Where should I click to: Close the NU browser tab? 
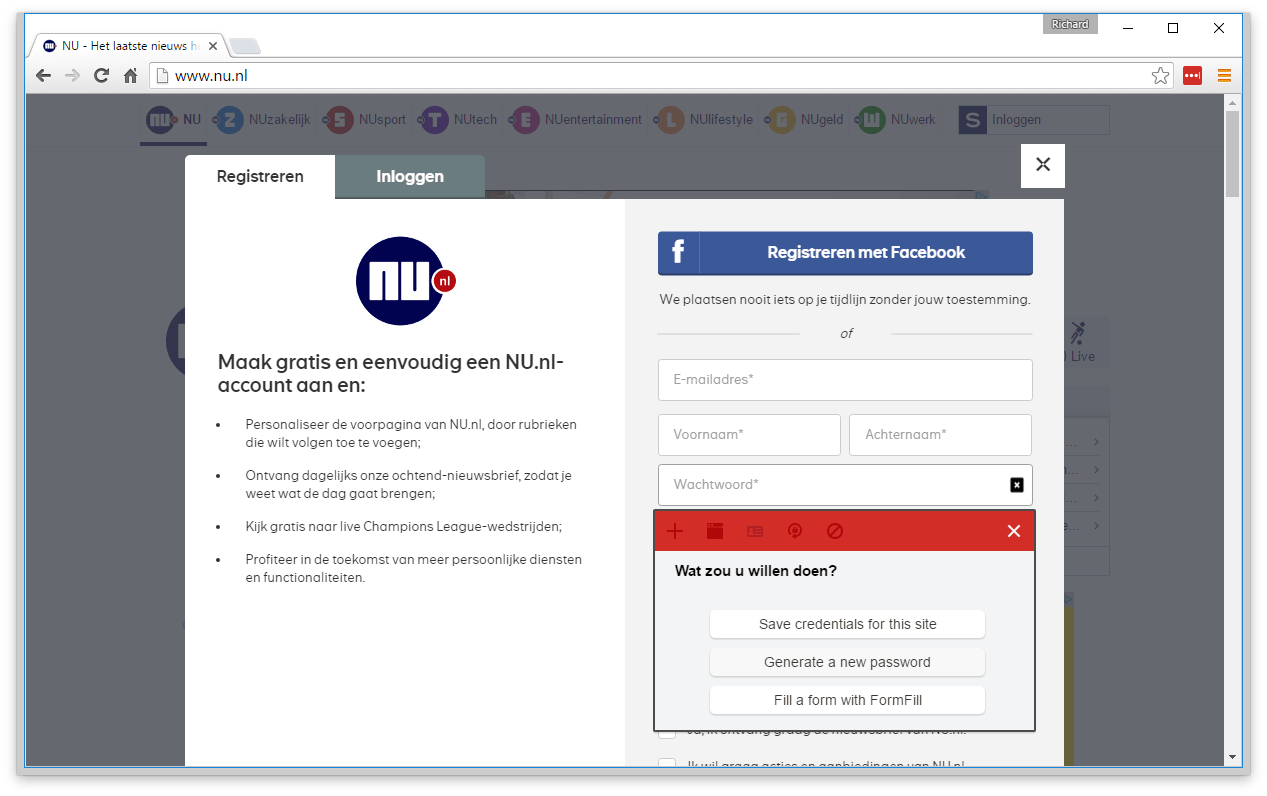(x=213, y=46)
